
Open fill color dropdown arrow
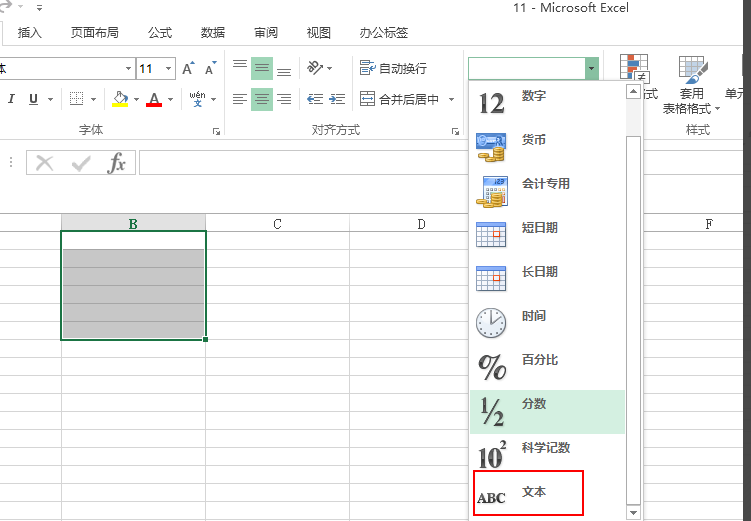point(137,100)
